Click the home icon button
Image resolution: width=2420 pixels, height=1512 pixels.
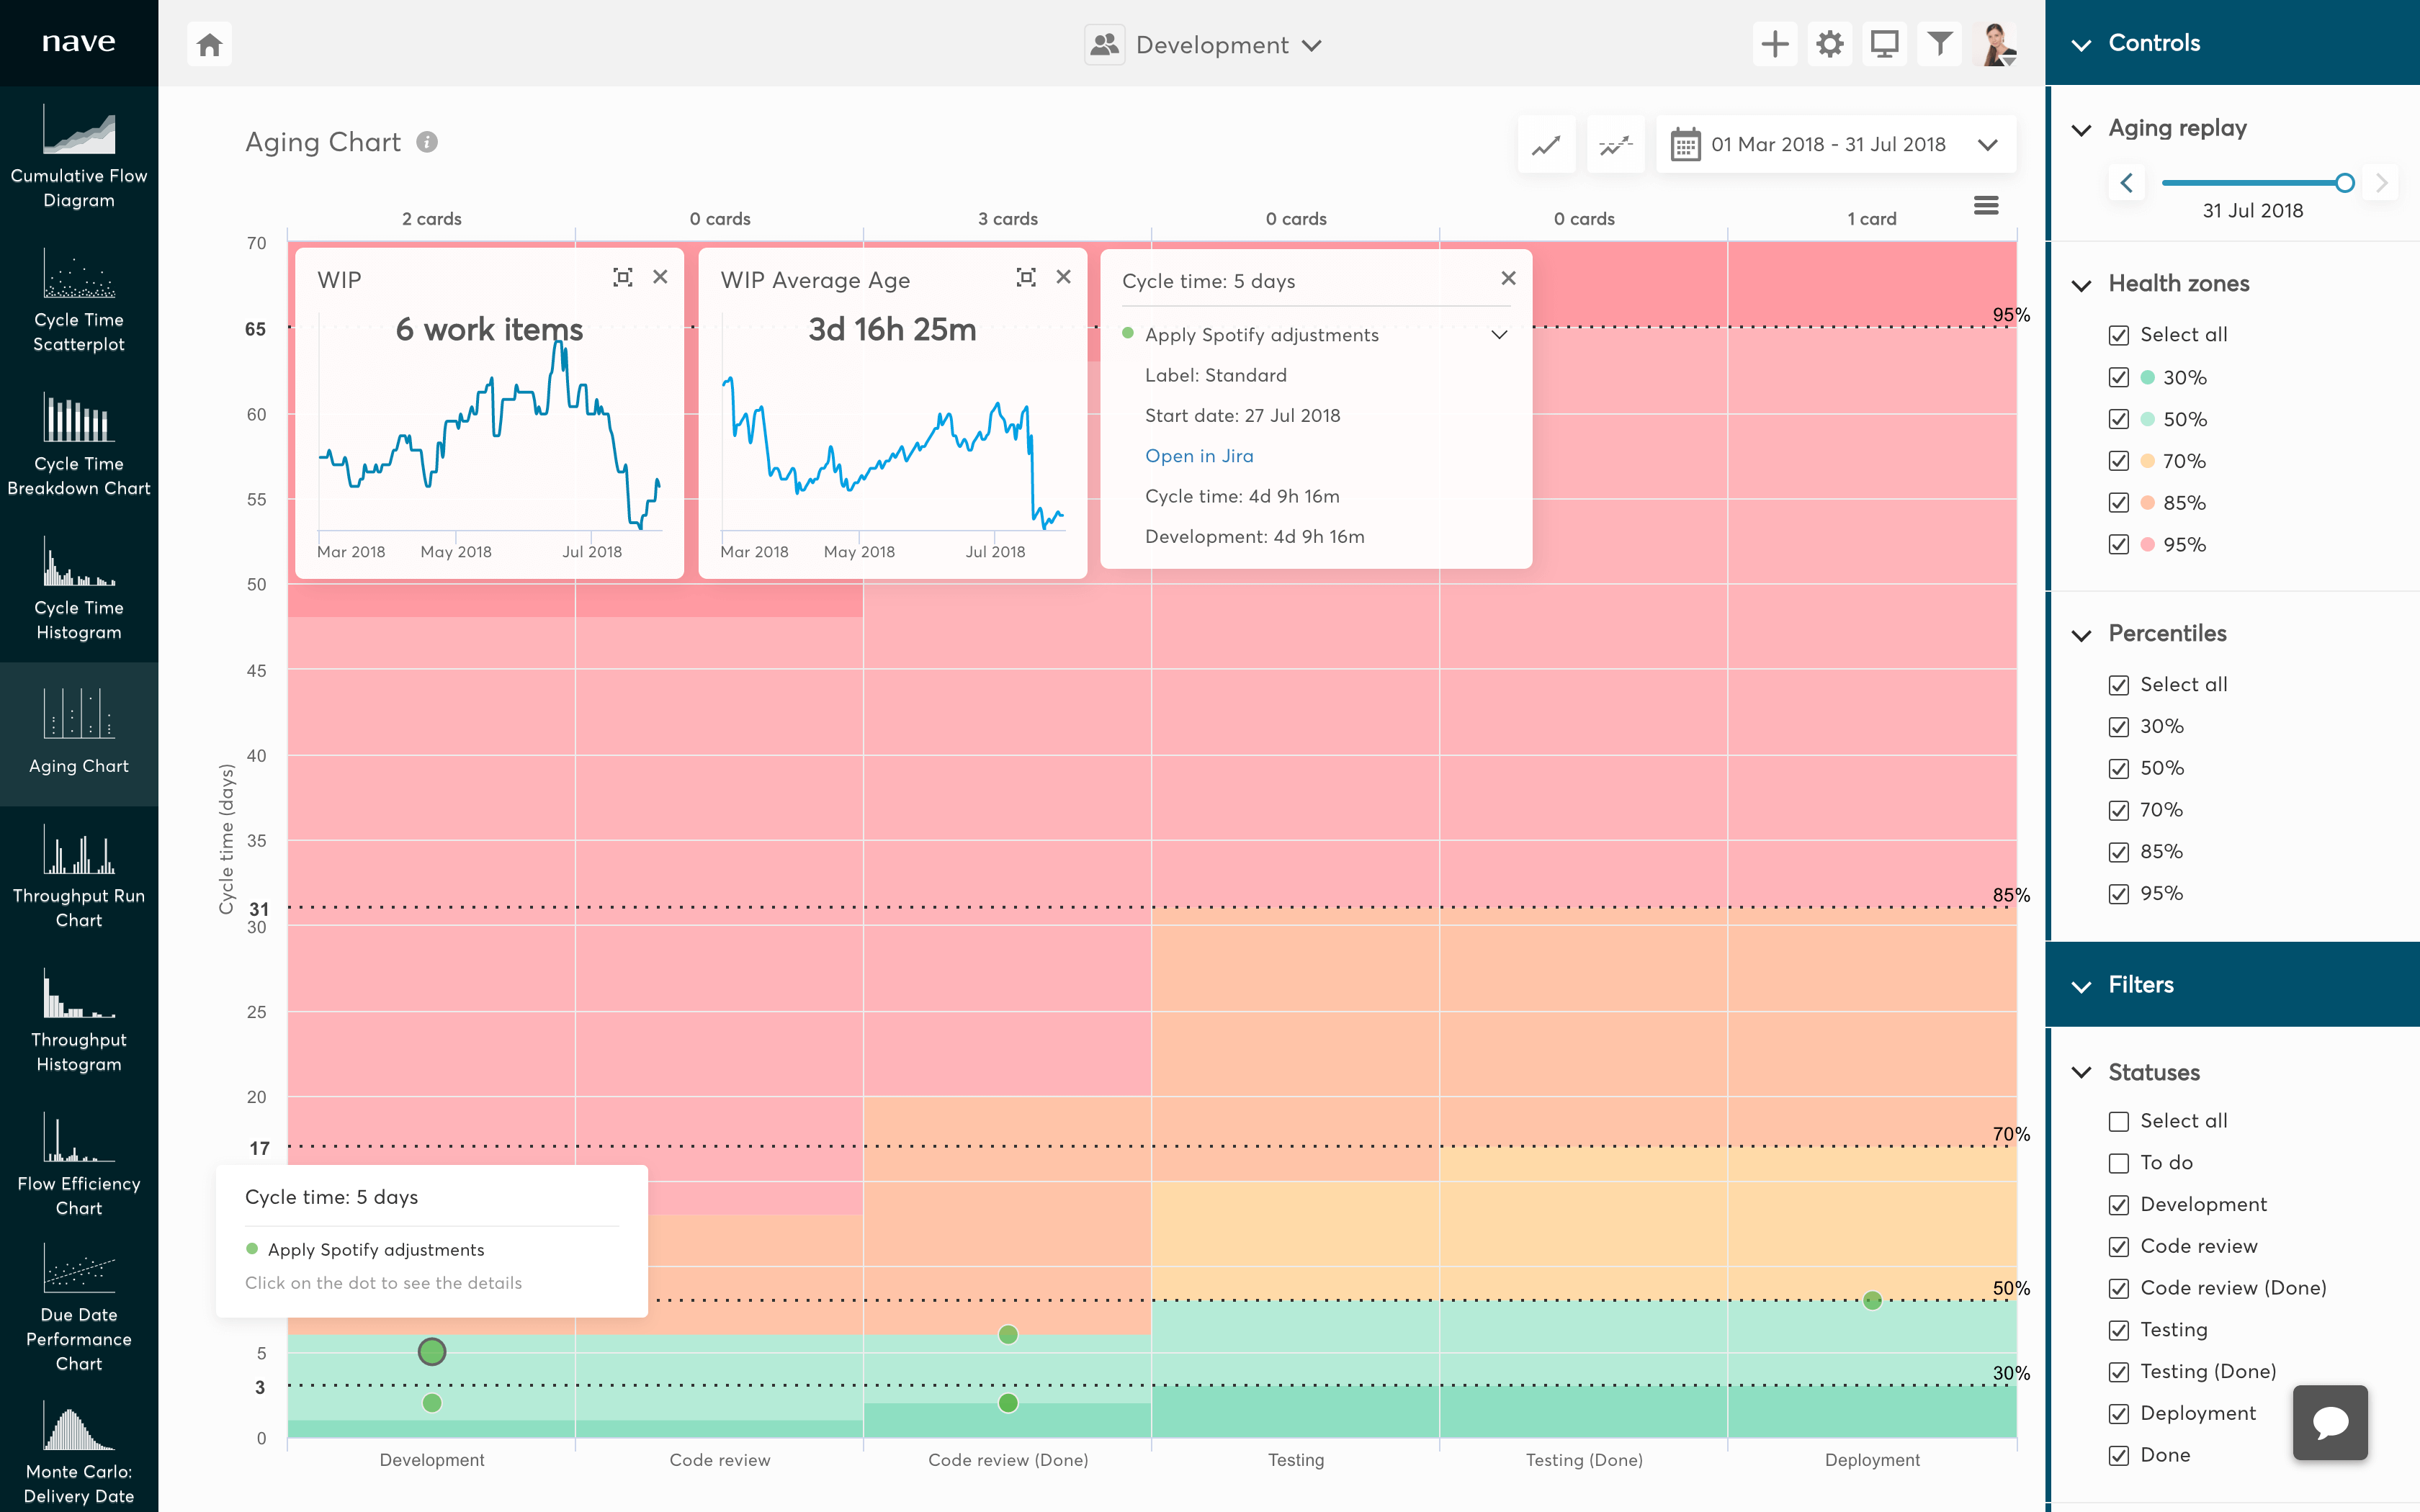209,45
